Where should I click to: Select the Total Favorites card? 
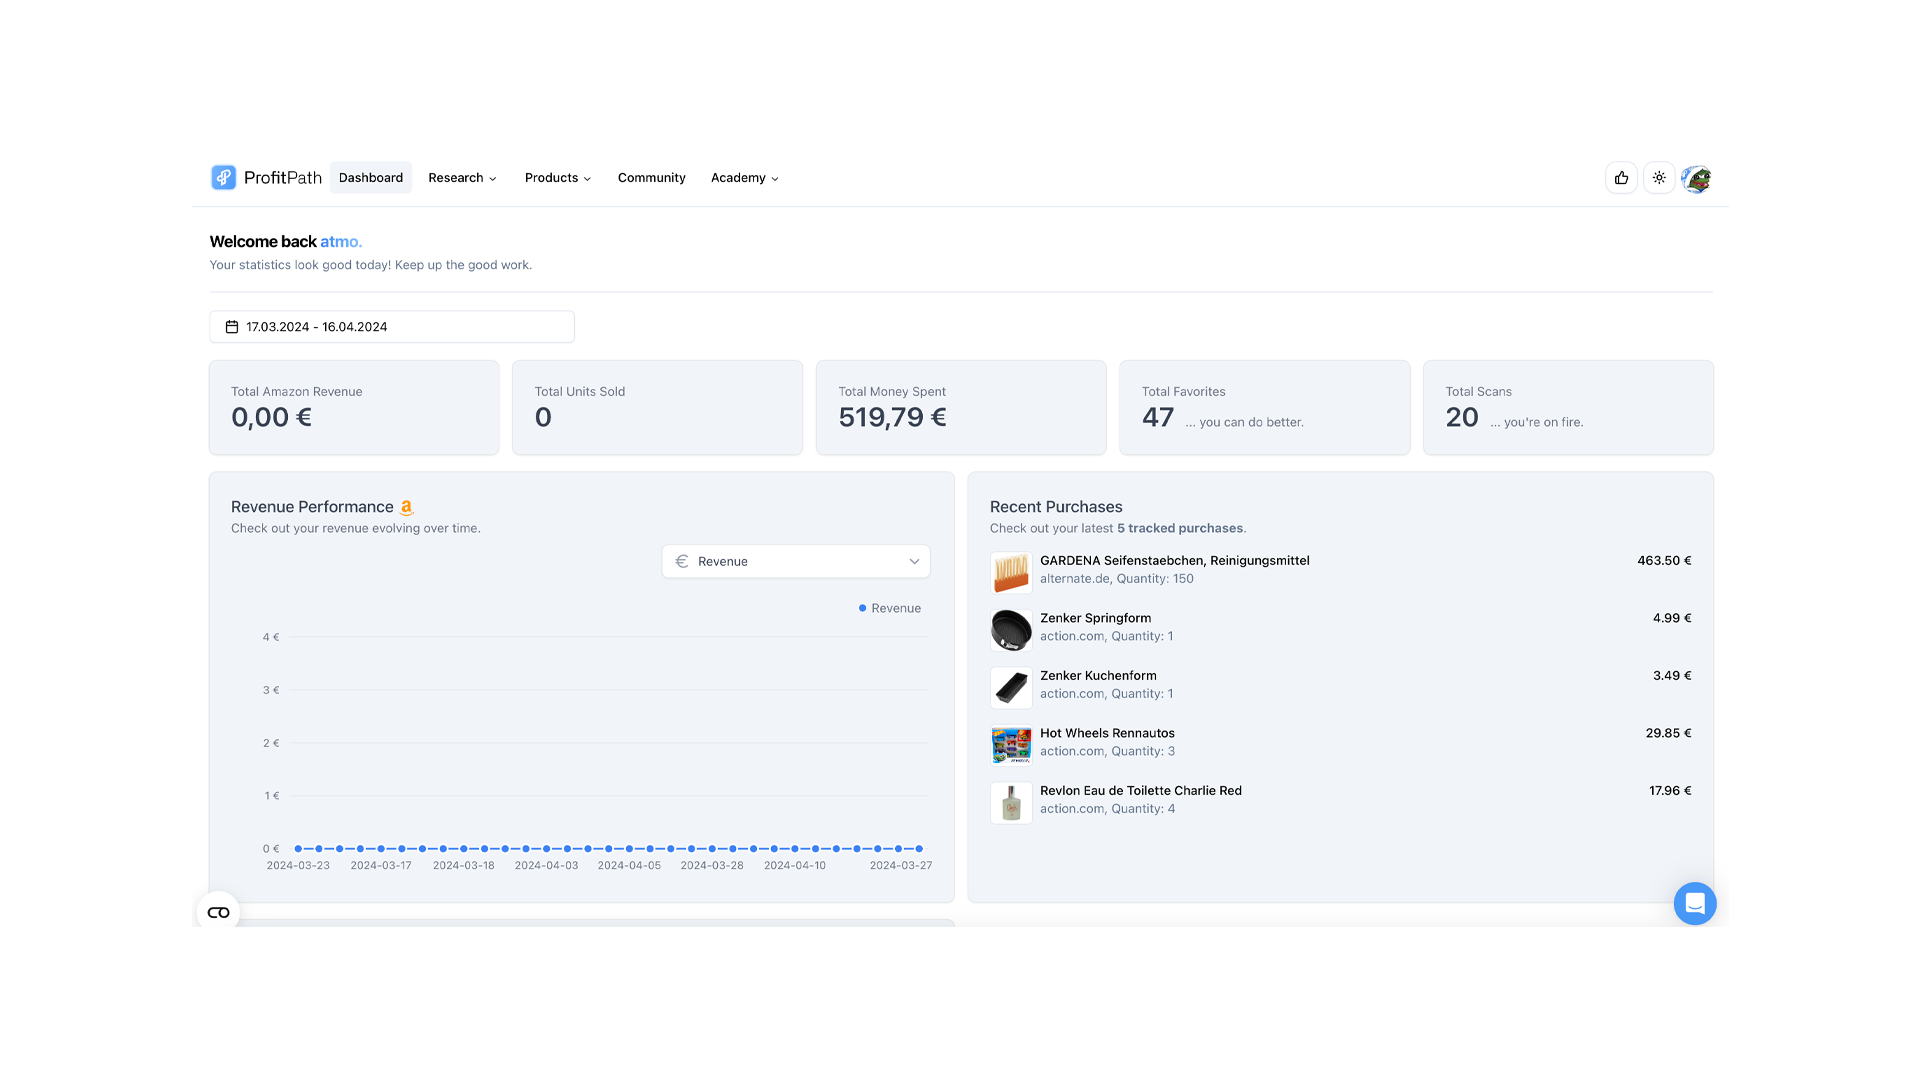click(x=1265, y=408)
